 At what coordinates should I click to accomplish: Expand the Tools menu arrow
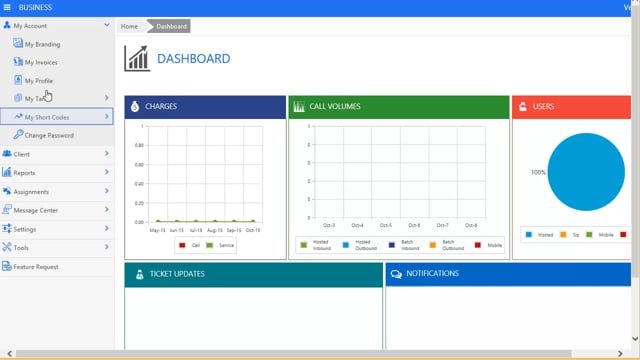[107, 247]
